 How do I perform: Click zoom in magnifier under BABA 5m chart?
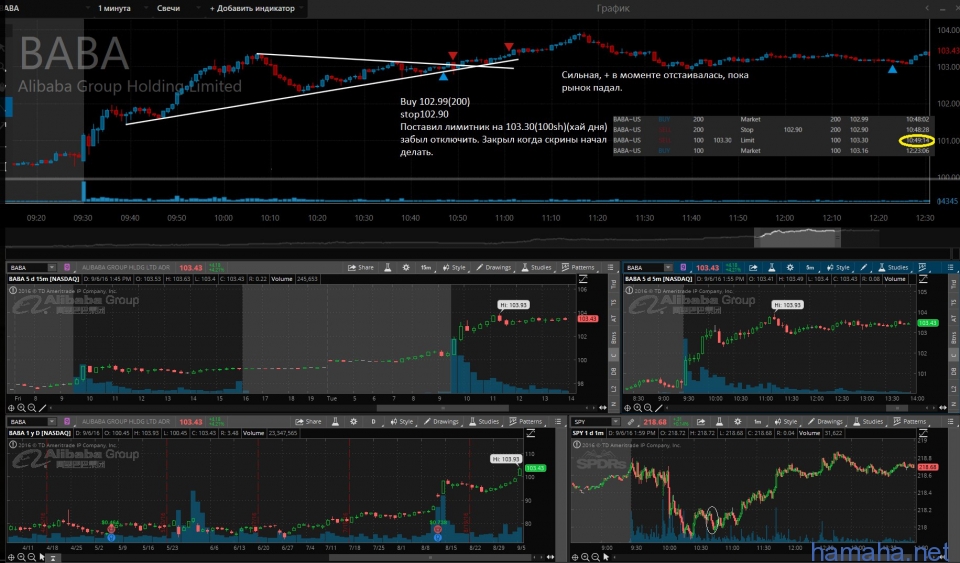(637, 408)
